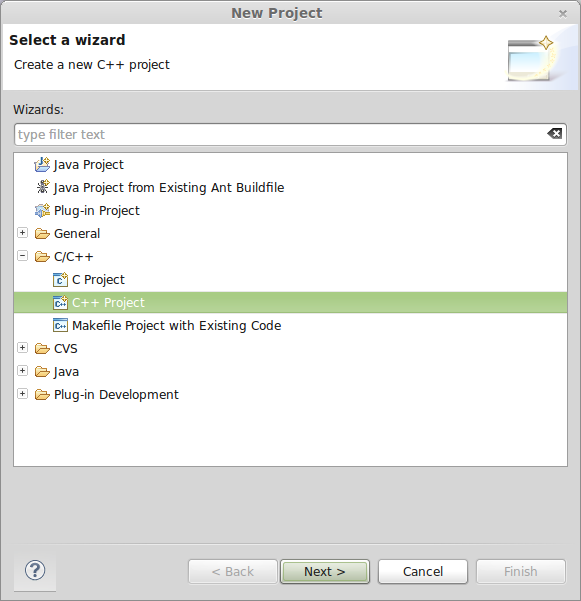The image size is (581, 601).
Task: Click the Makefile Project icon
Action: [x=60, y=325]
